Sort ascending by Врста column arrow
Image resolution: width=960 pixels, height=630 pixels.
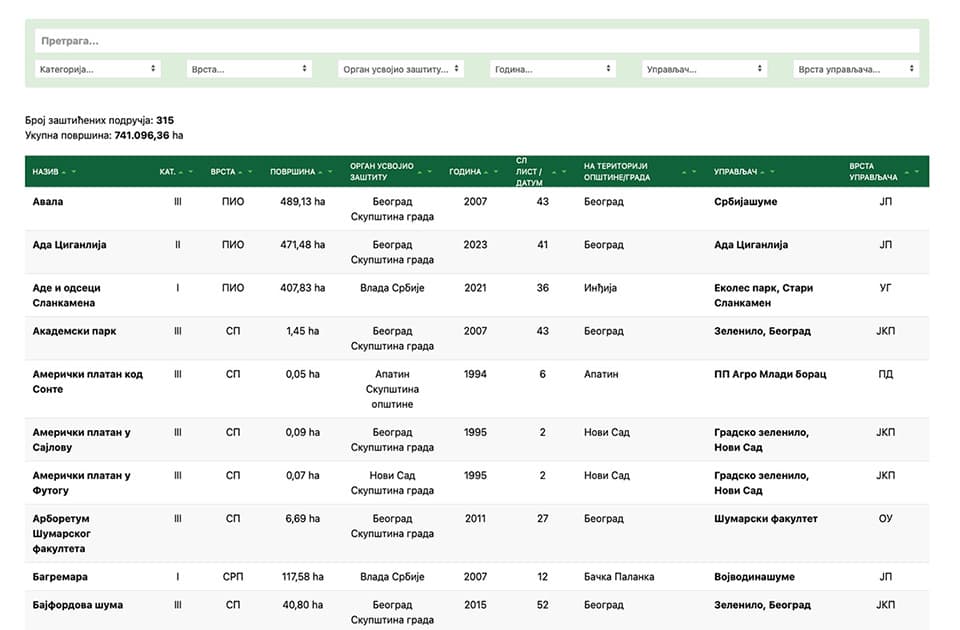(241, 172)
